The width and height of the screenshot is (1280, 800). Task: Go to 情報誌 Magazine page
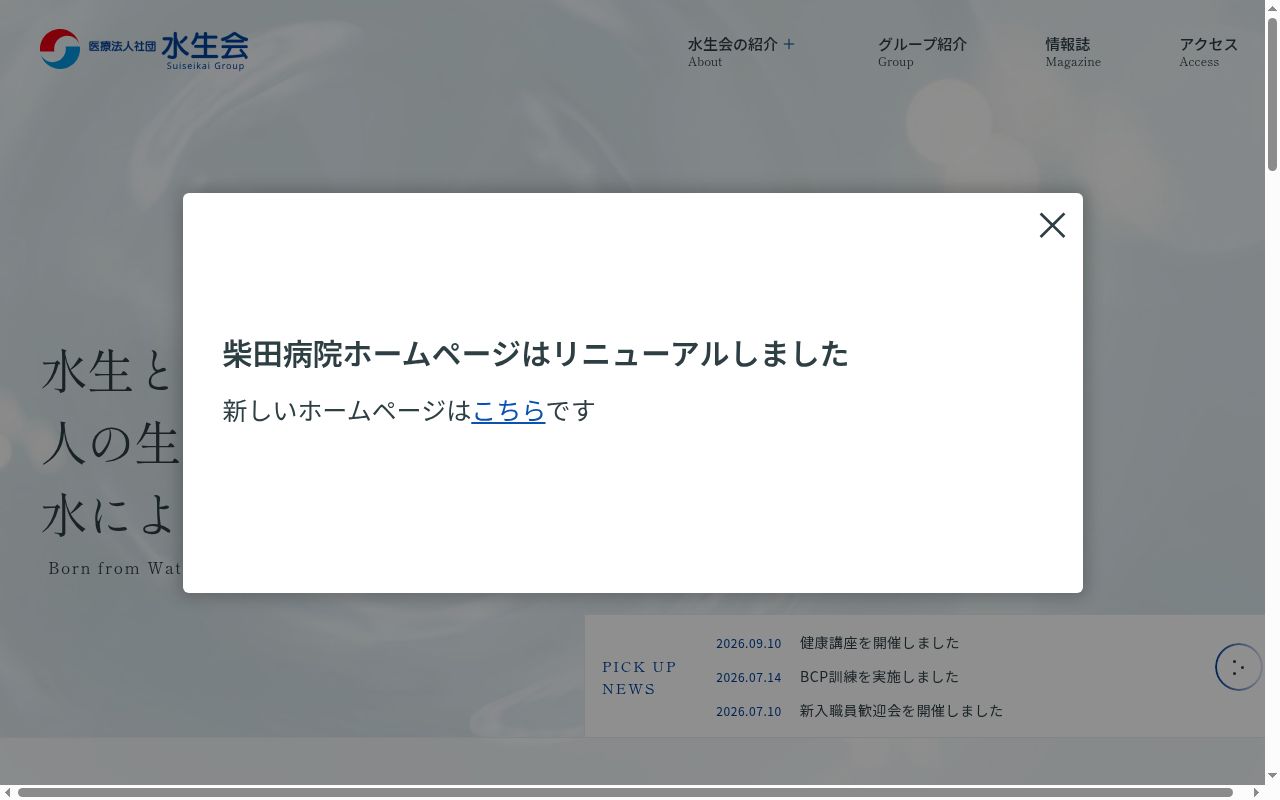click(x=1073, y=52)
